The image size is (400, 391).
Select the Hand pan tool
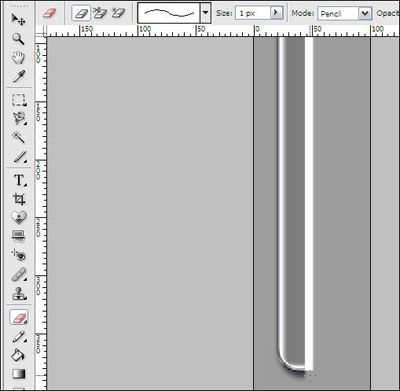(x=19, y=58)
